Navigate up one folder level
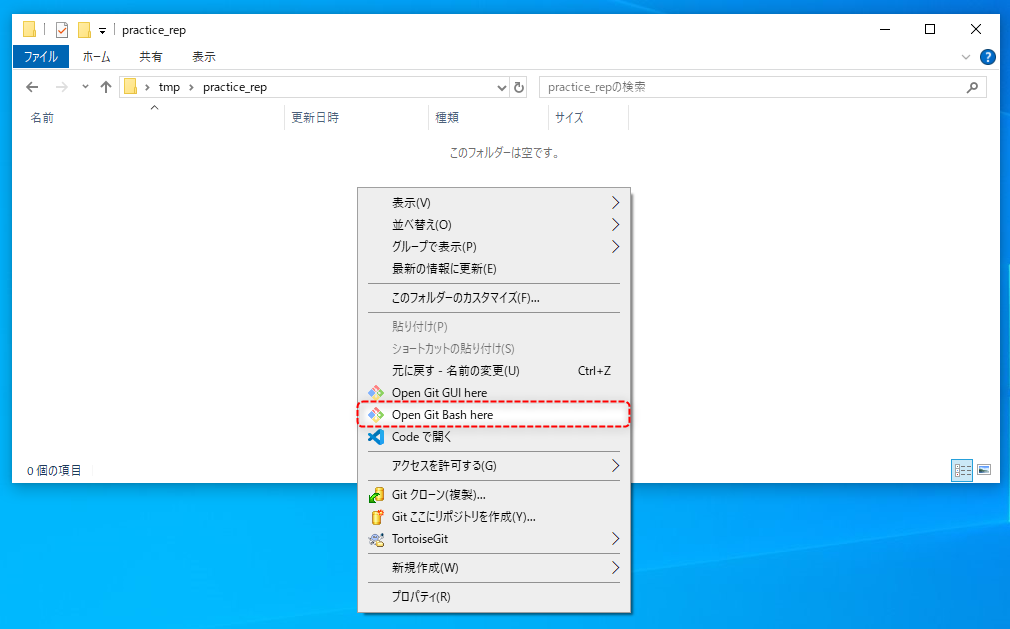This screenshot has width=1010, height=629. pos(106,87)
